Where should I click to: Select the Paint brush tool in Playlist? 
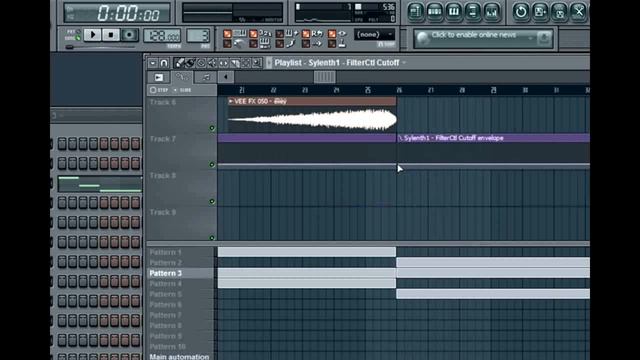(x=190, y=63)
